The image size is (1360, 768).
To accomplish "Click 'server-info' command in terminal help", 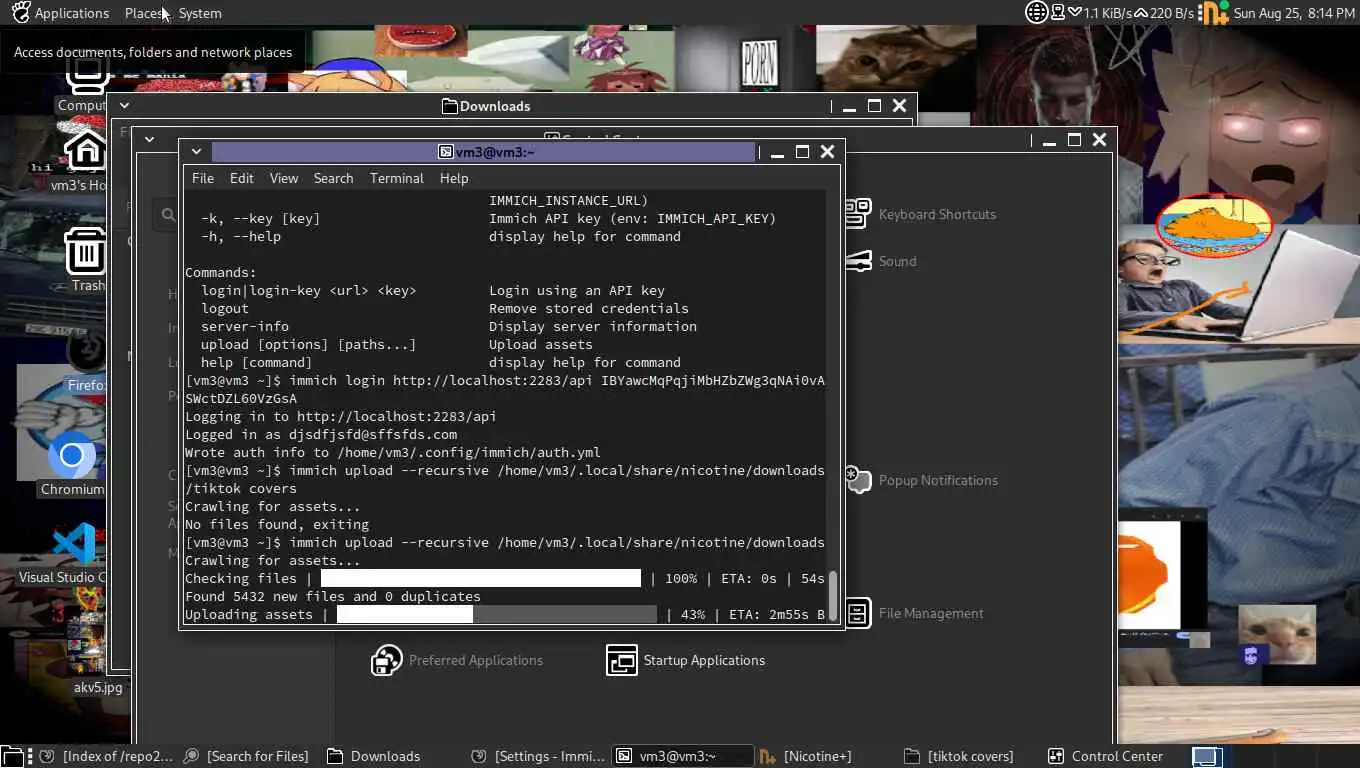I will 245,326.
